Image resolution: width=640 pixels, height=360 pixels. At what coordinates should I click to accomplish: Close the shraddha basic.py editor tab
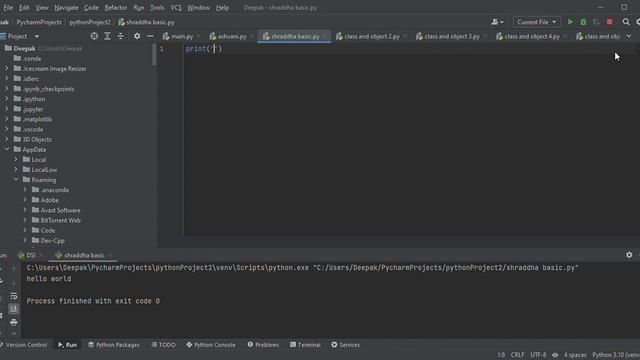click(x=325, y=37)
